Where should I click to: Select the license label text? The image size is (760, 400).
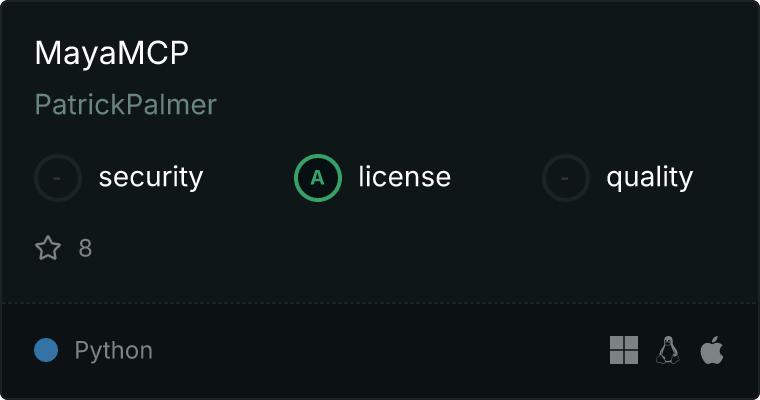coord(405,176)
